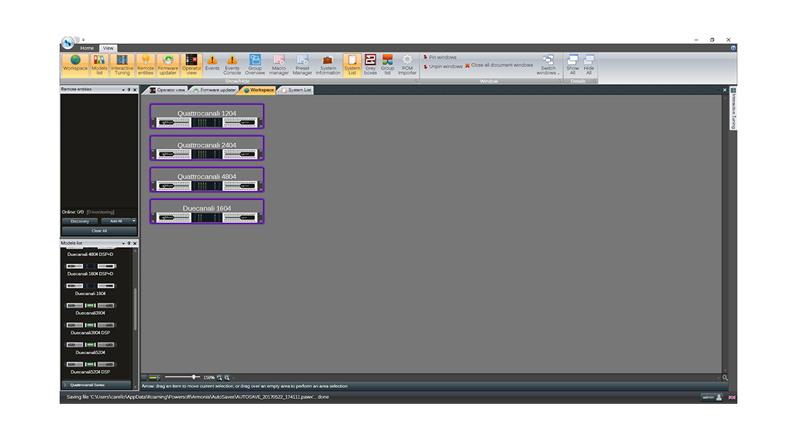Expand the Window group dialog launcher
797x439 pixels.
[560, 81]
